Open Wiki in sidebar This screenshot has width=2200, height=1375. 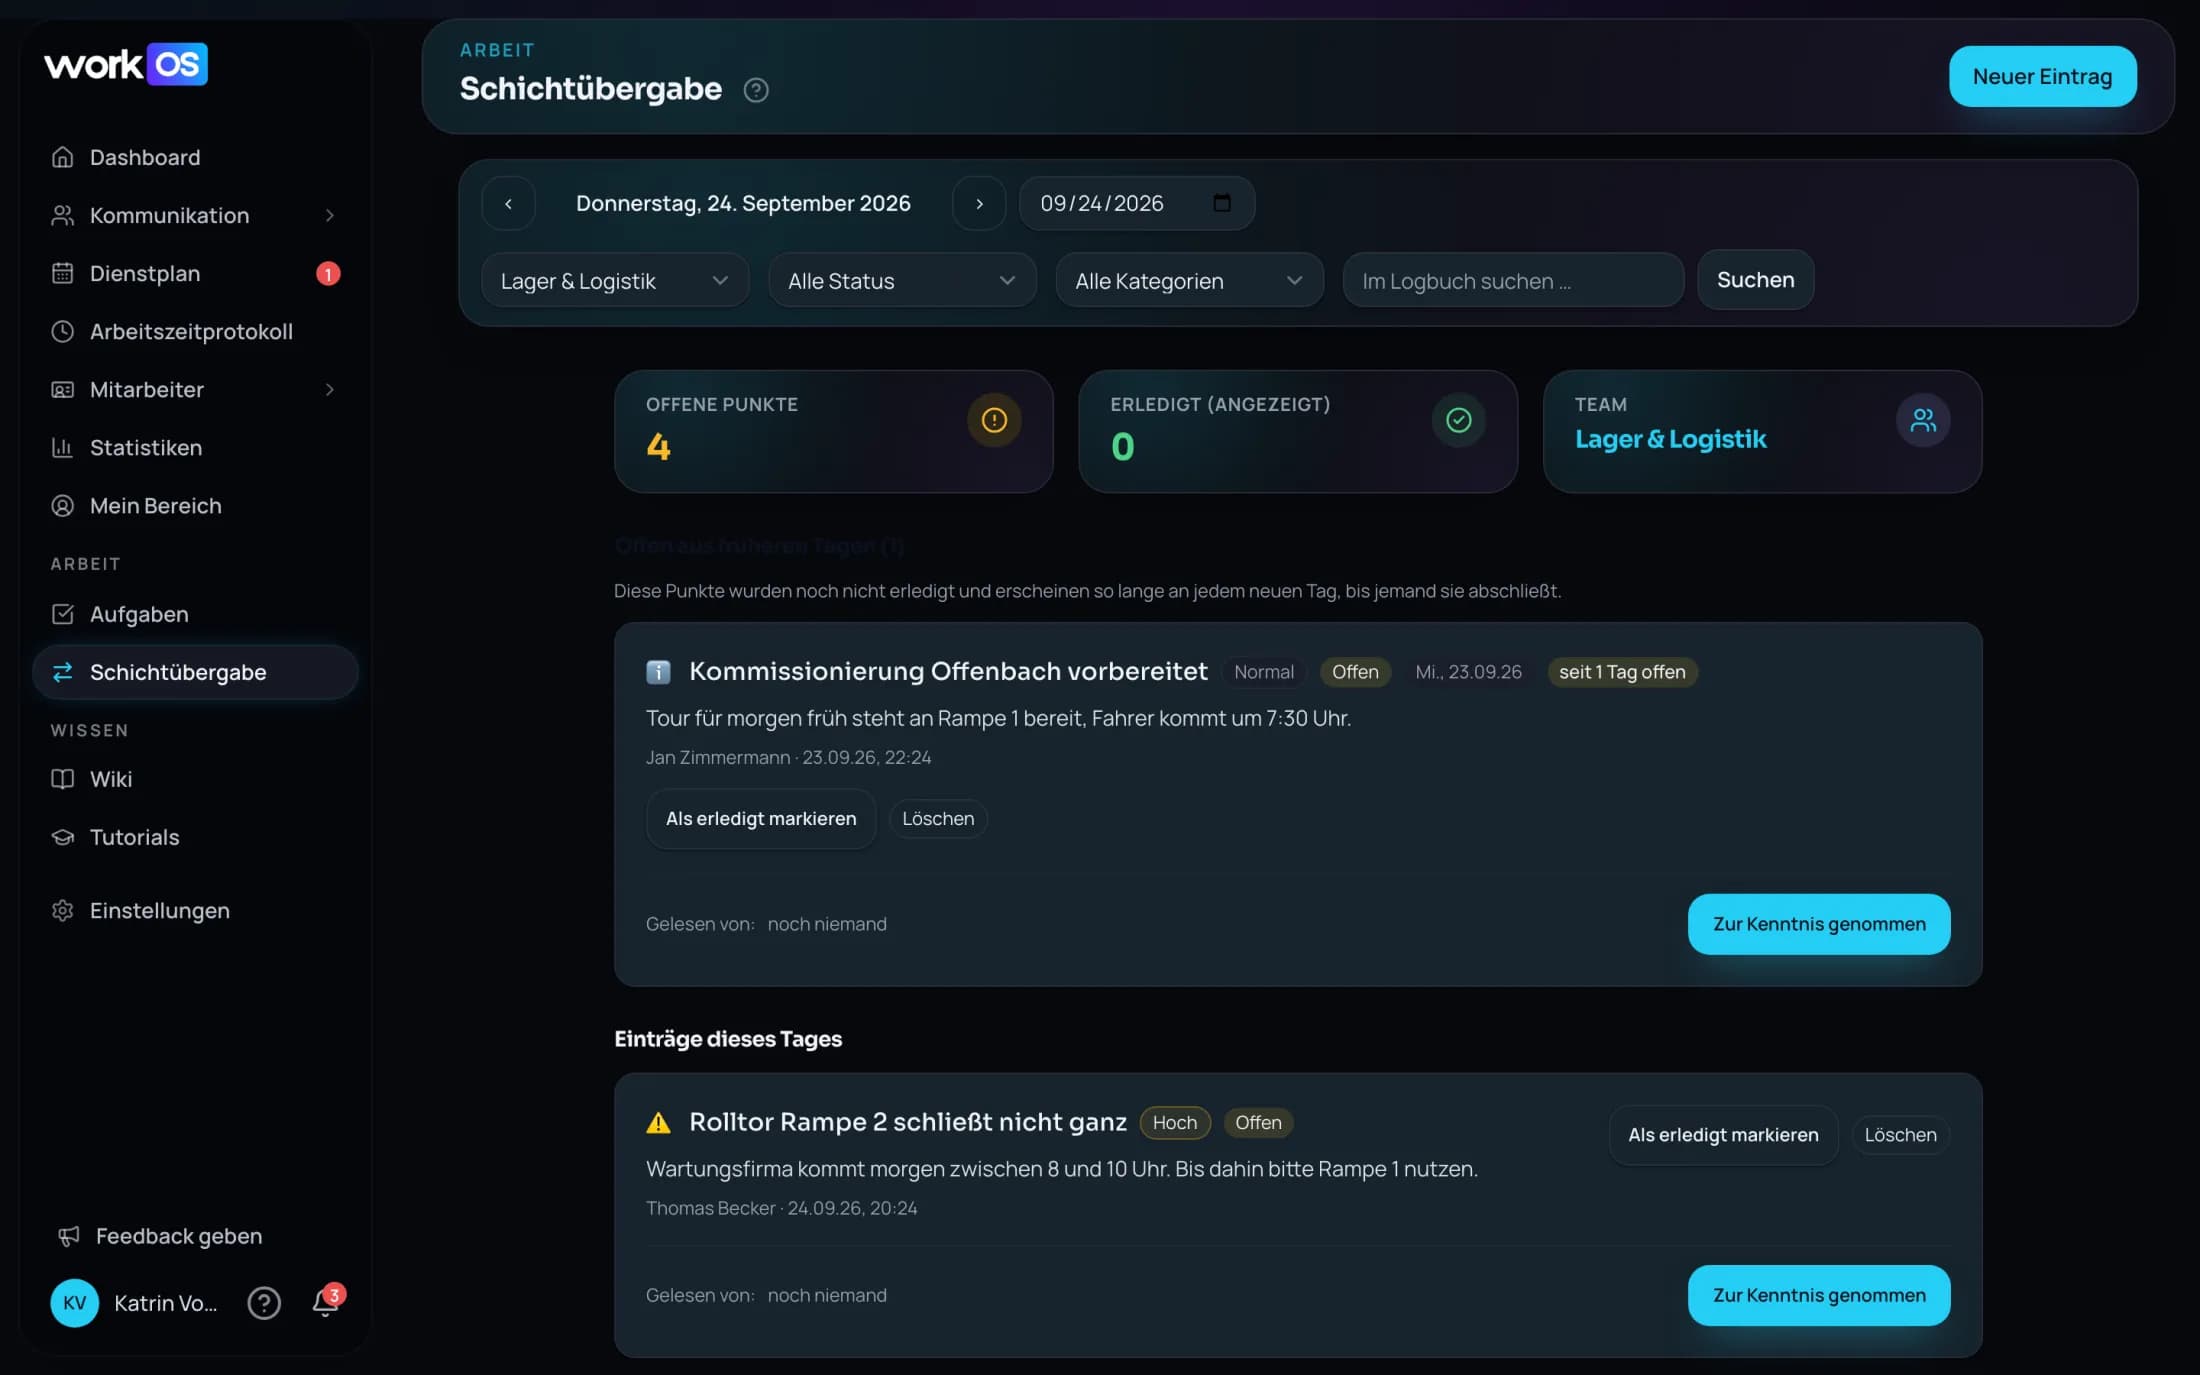pyautogui.click(x=195, y=779)
